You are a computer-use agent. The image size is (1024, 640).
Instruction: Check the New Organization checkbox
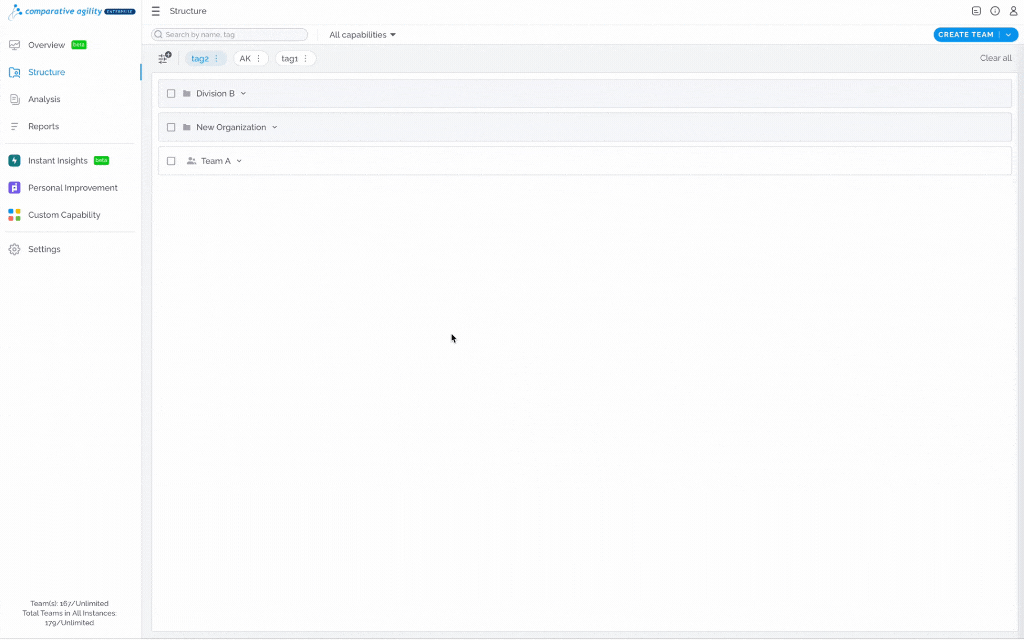pos(171,127)
